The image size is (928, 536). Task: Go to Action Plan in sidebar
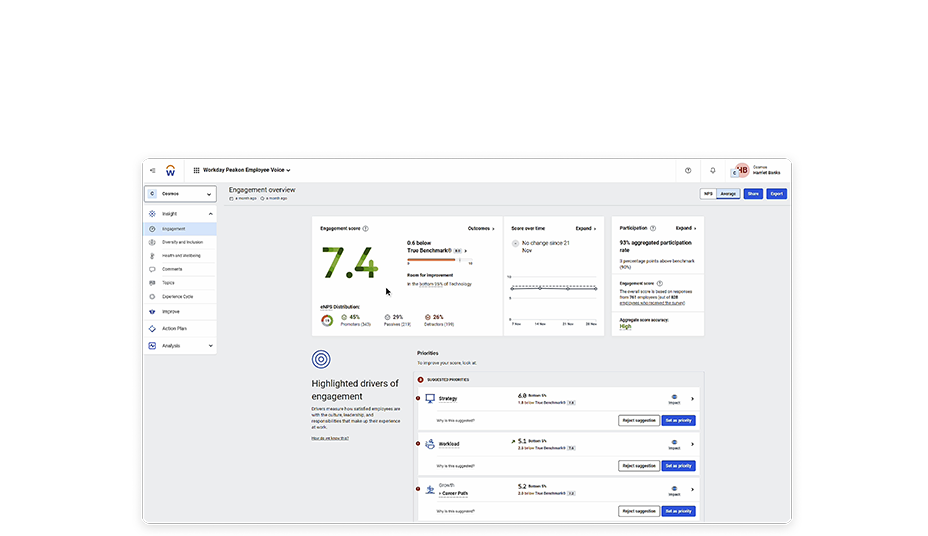coord(174,328)
